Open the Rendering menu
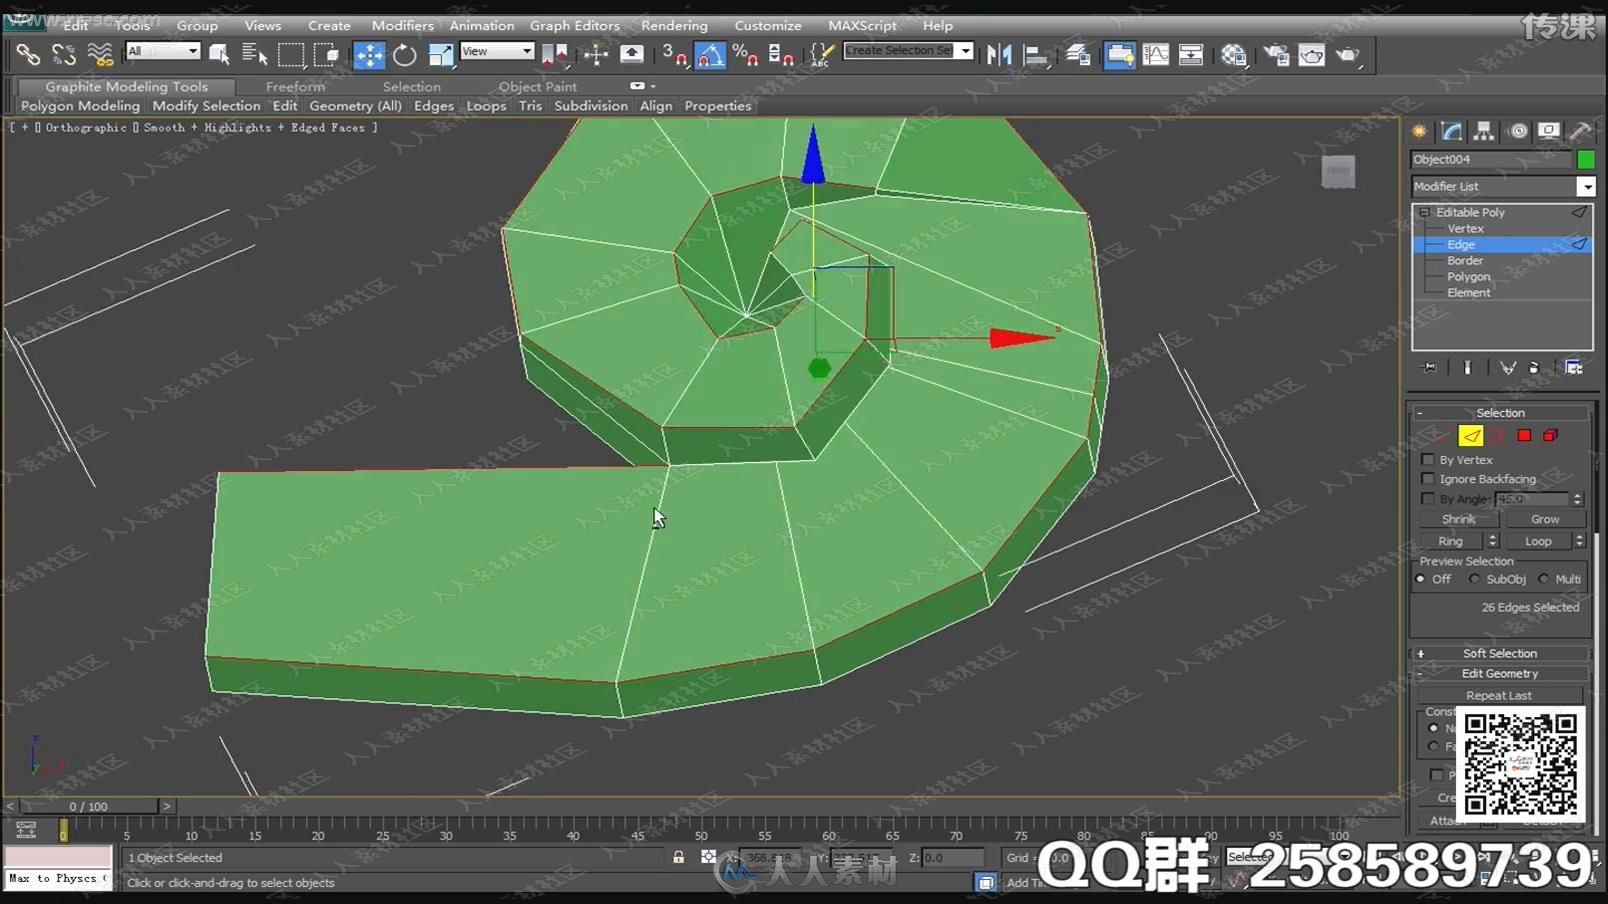This screenshot has width=1608, height=904. tap(674, 25)
